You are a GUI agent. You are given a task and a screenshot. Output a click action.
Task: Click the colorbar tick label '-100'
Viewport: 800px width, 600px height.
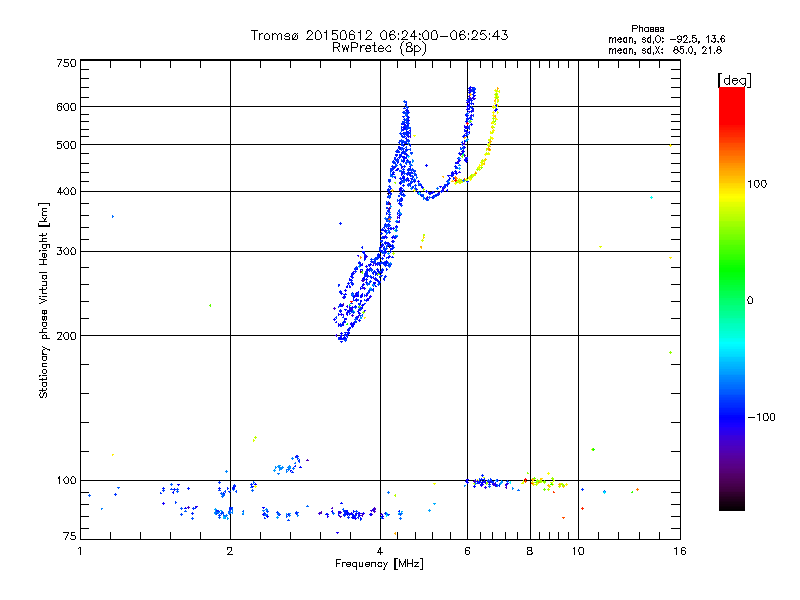(761, 417)
